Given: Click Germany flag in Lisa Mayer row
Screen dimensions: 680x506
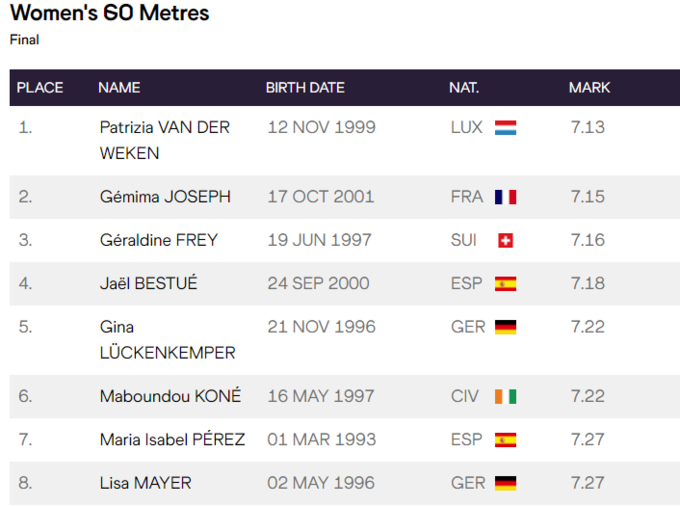Looking at the screenshot, I should 505,483.
